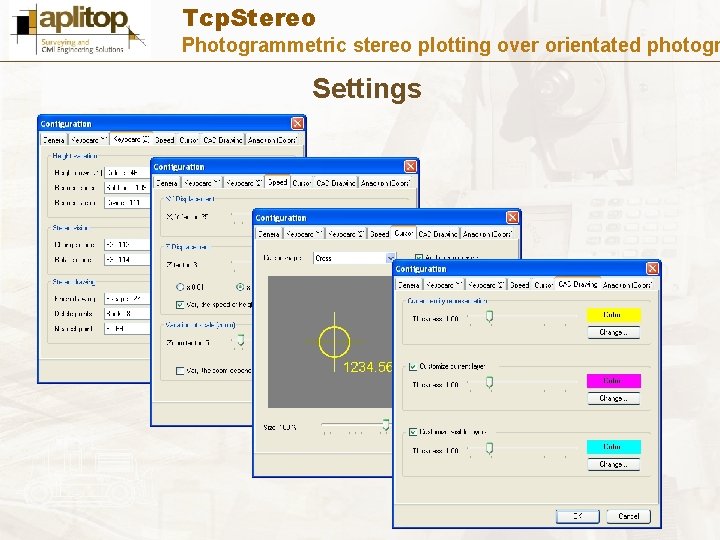Open CAD Drawing tab in the Cursor window

[x=438, y=234]
